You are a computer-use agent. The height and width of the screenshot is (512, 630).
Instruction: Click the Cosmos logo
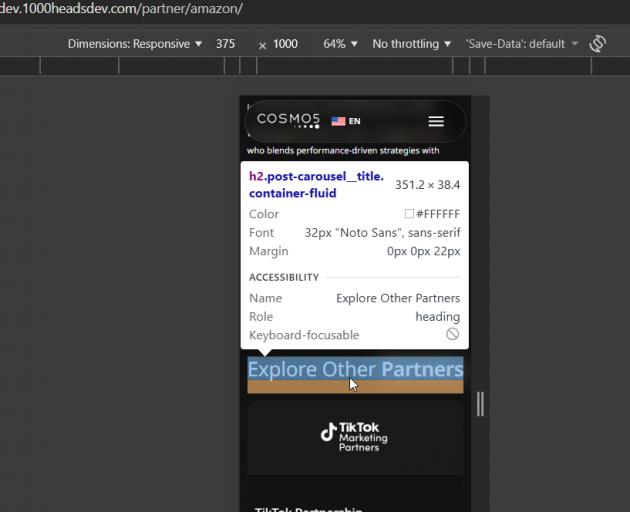point(288,121)
